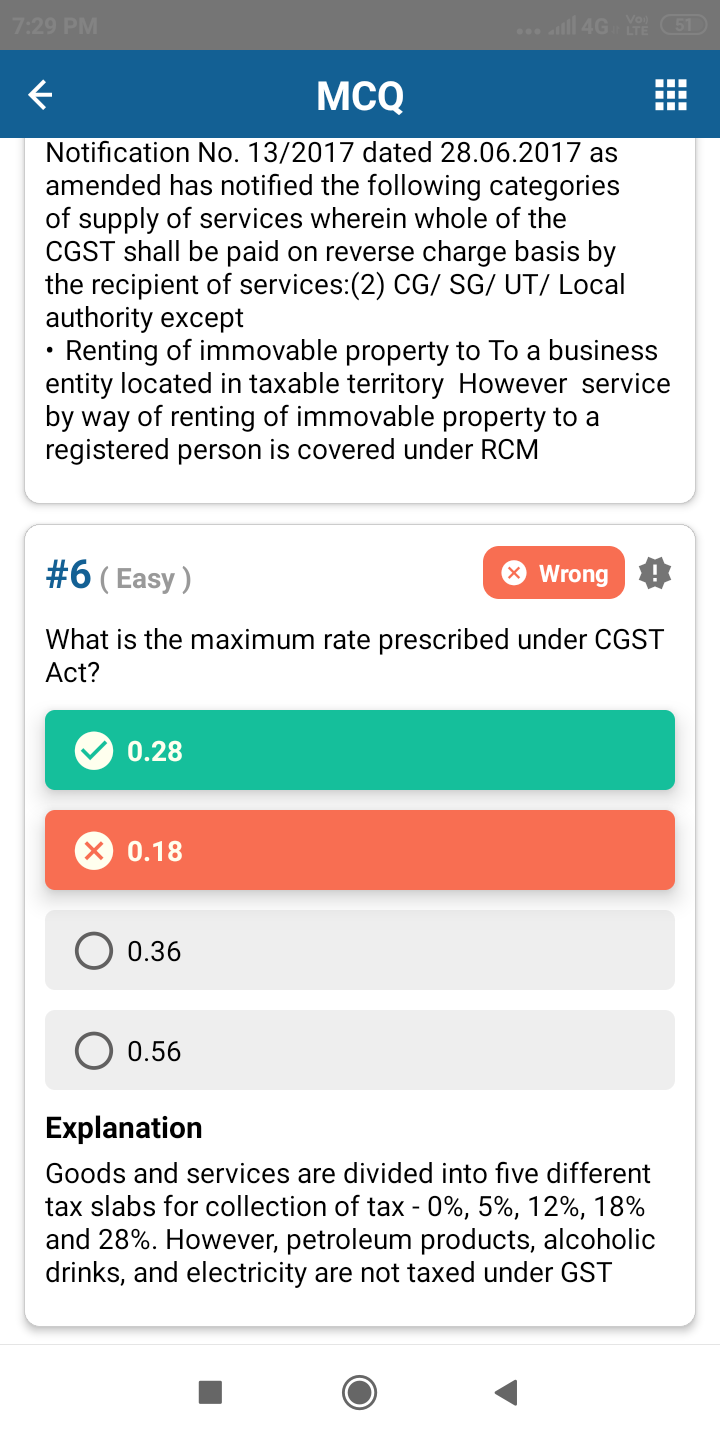Tap the Easy difficulty label
The image size is (720, 1440).
[x=146, y=579]
